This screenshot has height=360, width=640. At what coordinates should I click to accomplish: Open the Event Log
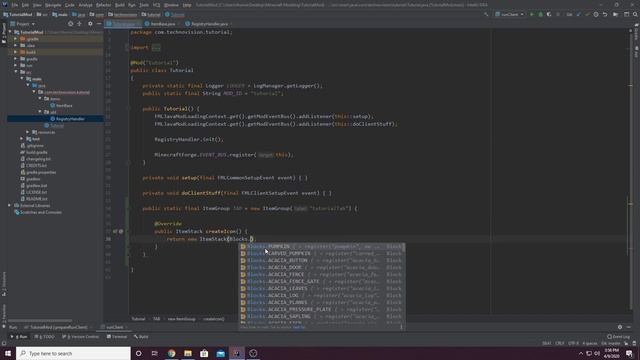[618, 337]
